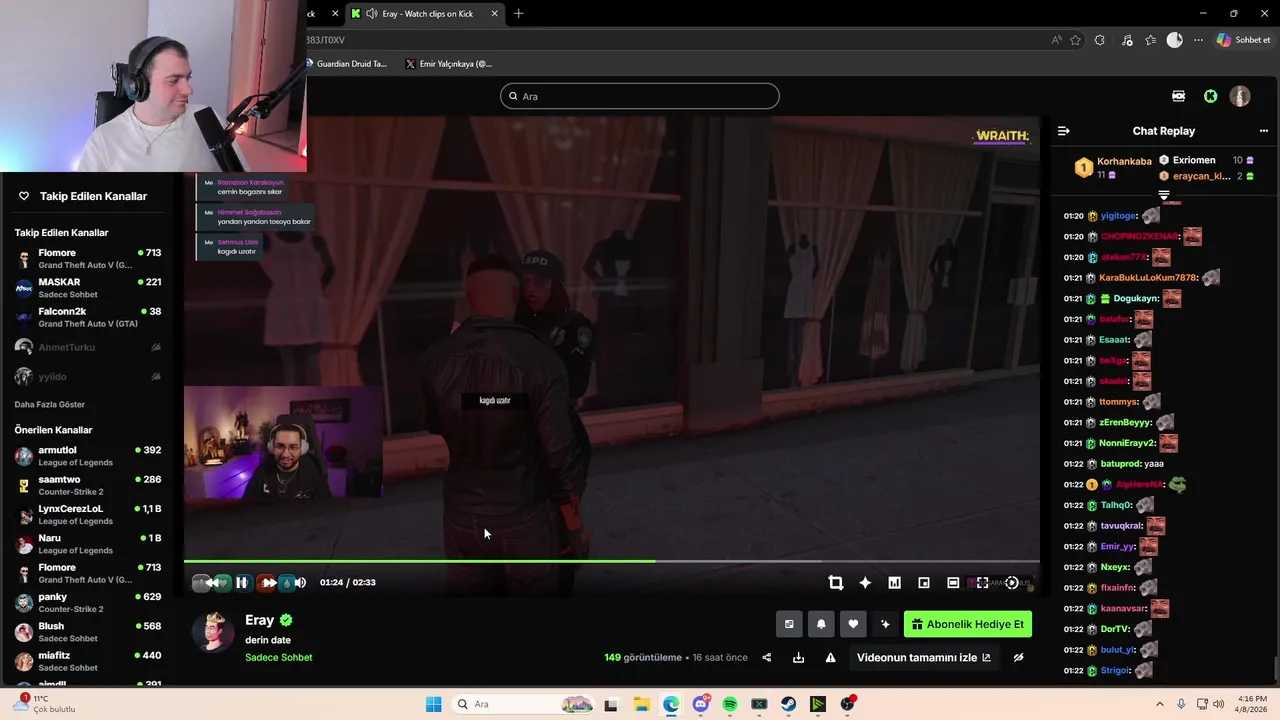Open the Guardian Druid bookmark

coord(346,64)
